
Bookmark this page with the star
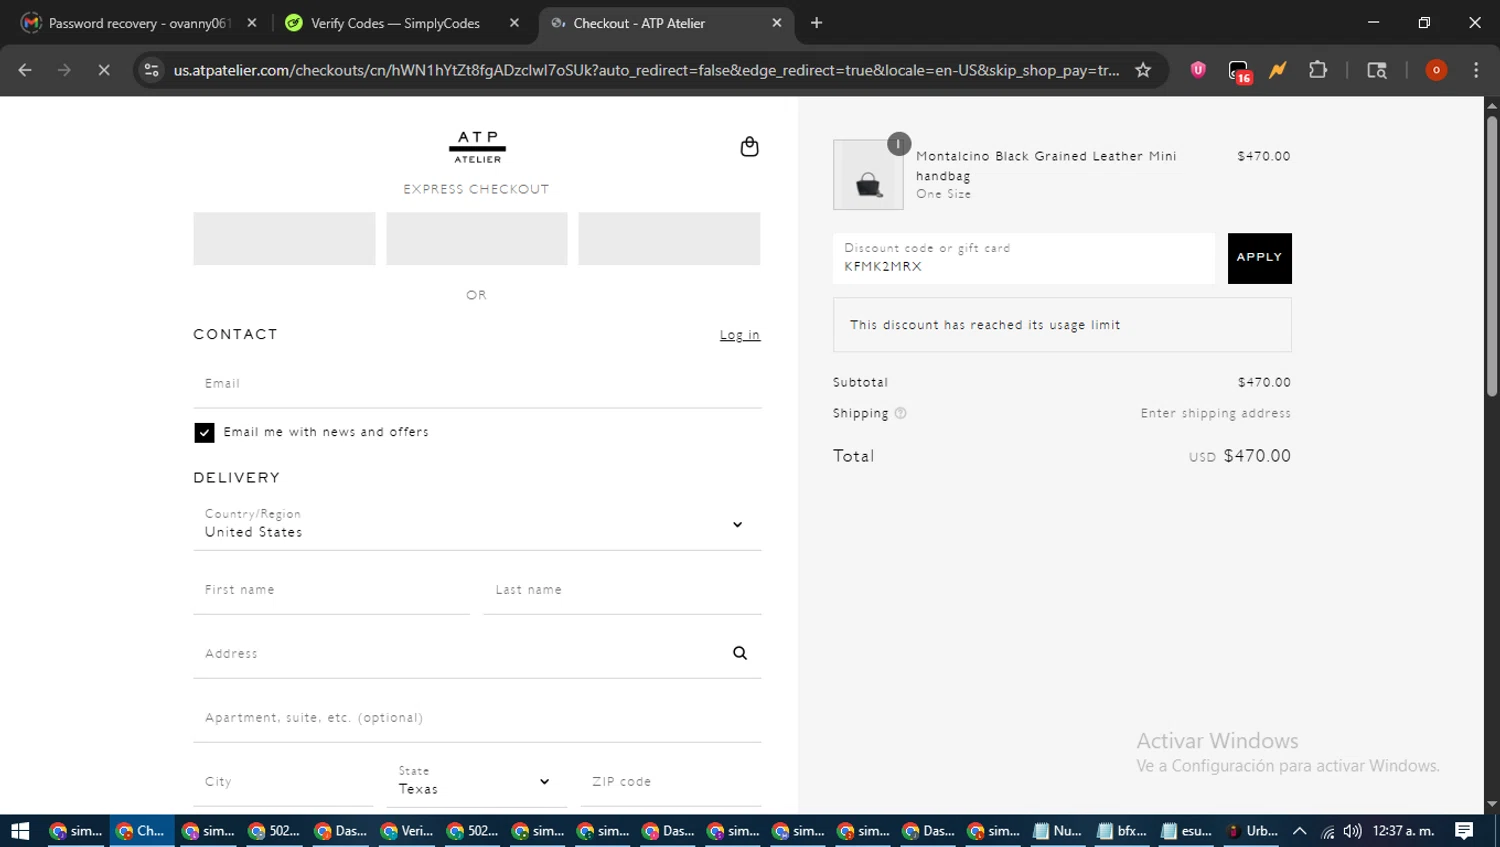click(1143, 70)
